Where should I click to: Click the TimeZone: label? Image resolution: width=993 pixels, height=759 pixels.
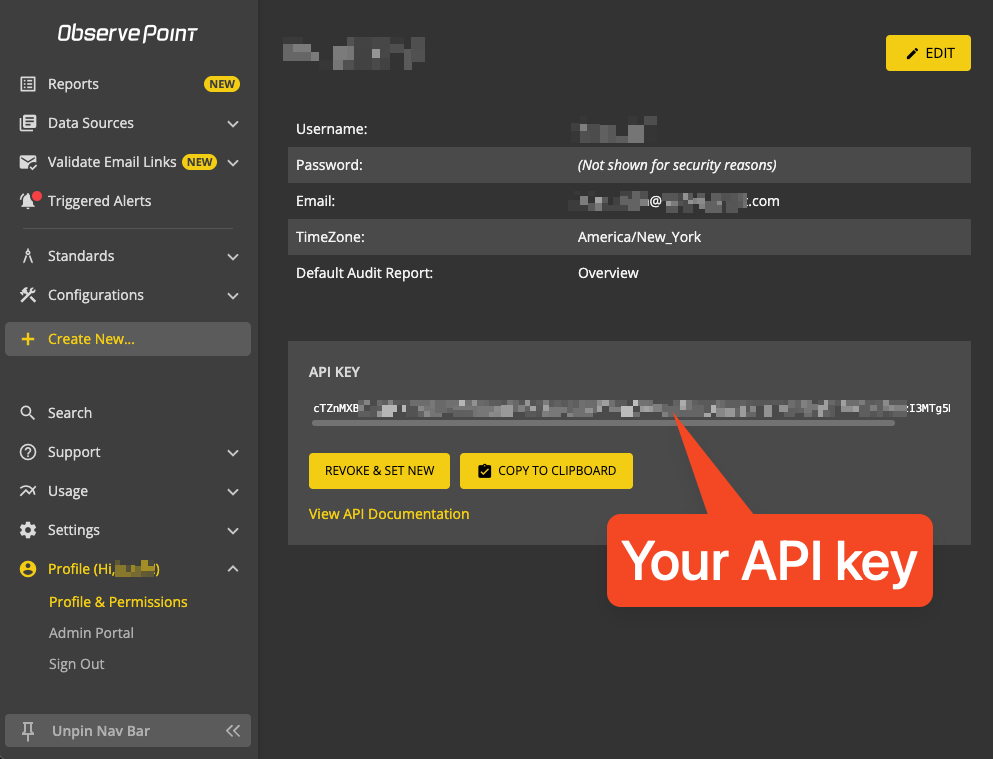point(330,237)
